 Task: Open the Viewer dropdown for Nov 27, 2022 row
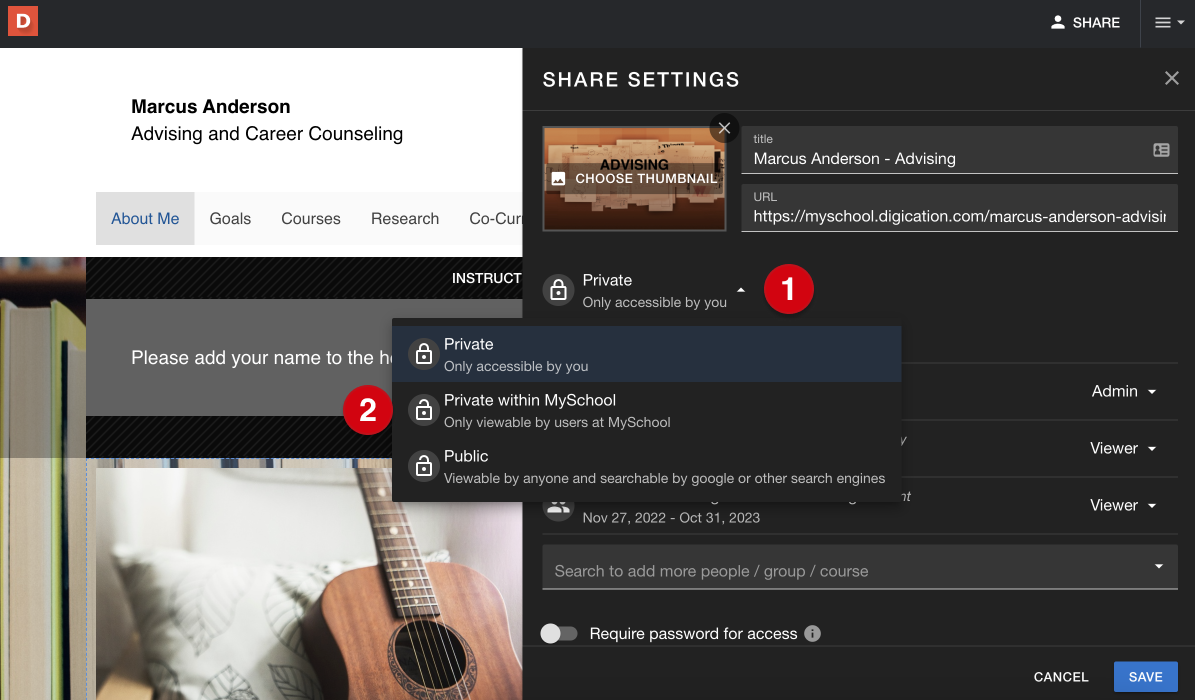tap(1123, 506)
